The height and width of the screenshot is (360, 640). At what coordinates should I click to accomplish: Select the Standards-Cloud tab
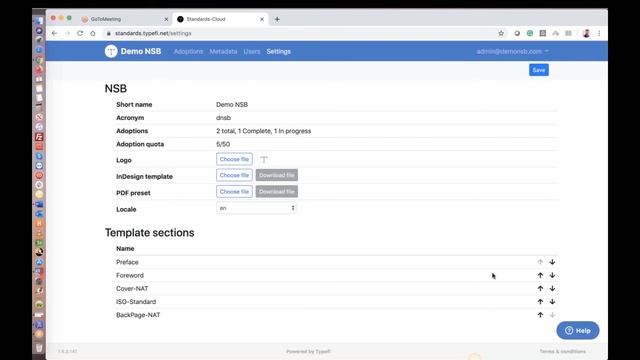220,19
